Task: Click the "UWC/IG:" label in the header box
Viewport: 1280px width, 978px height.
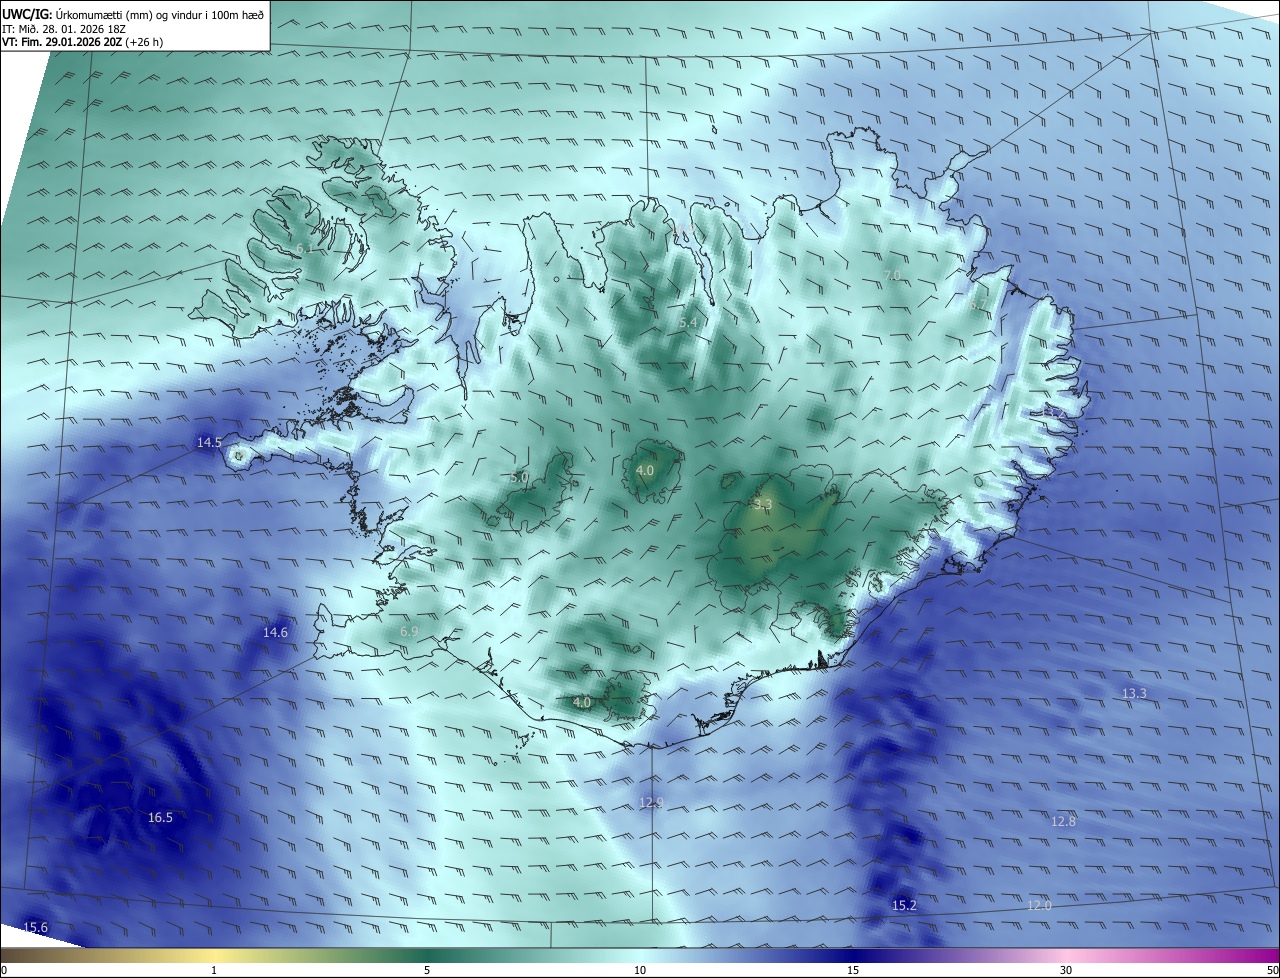Action: (27, 14)
